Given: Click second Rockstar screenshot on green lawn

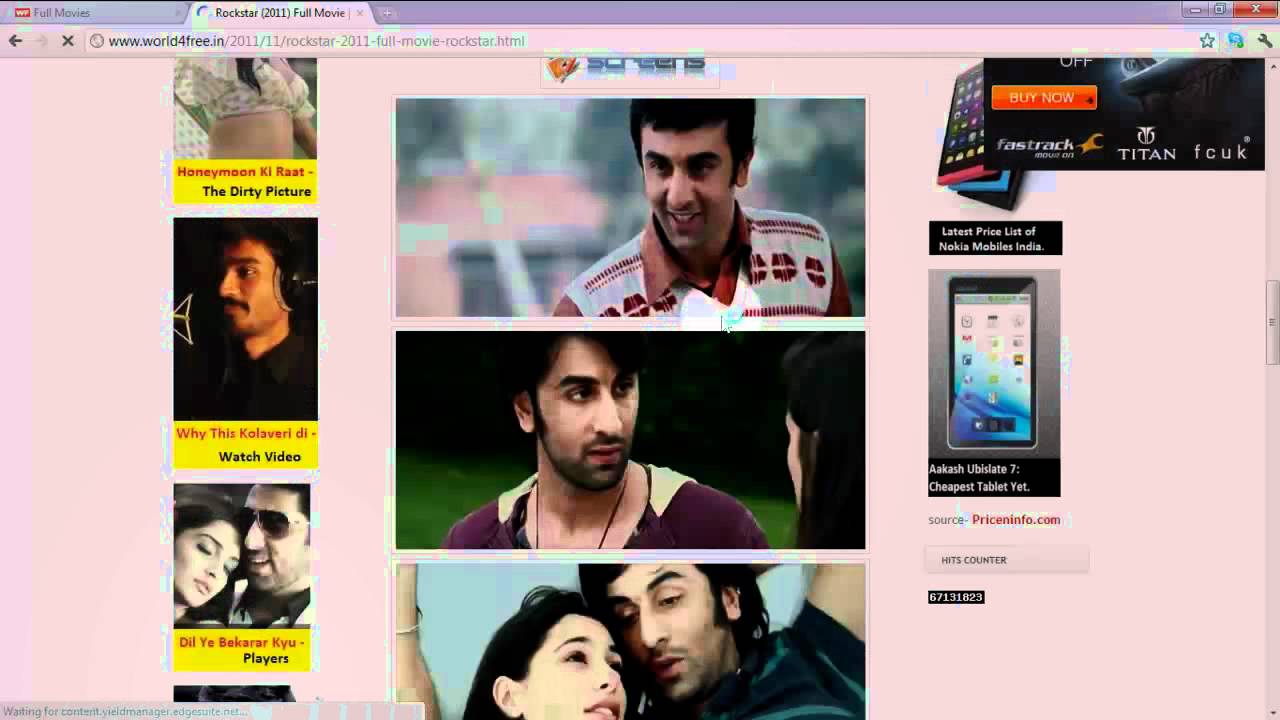Looking at the screenshot, I should pyautogui.click(x=630, y=440).
